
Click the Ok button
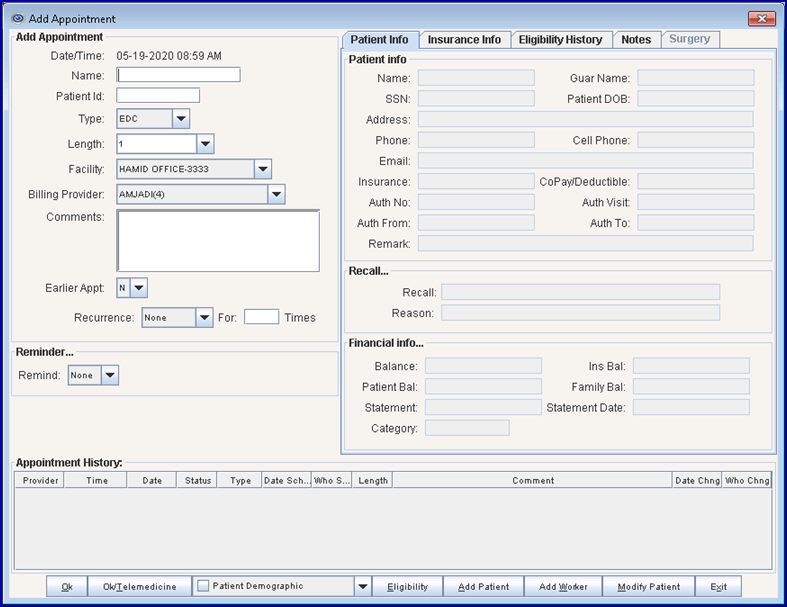[x=67, y=586]
